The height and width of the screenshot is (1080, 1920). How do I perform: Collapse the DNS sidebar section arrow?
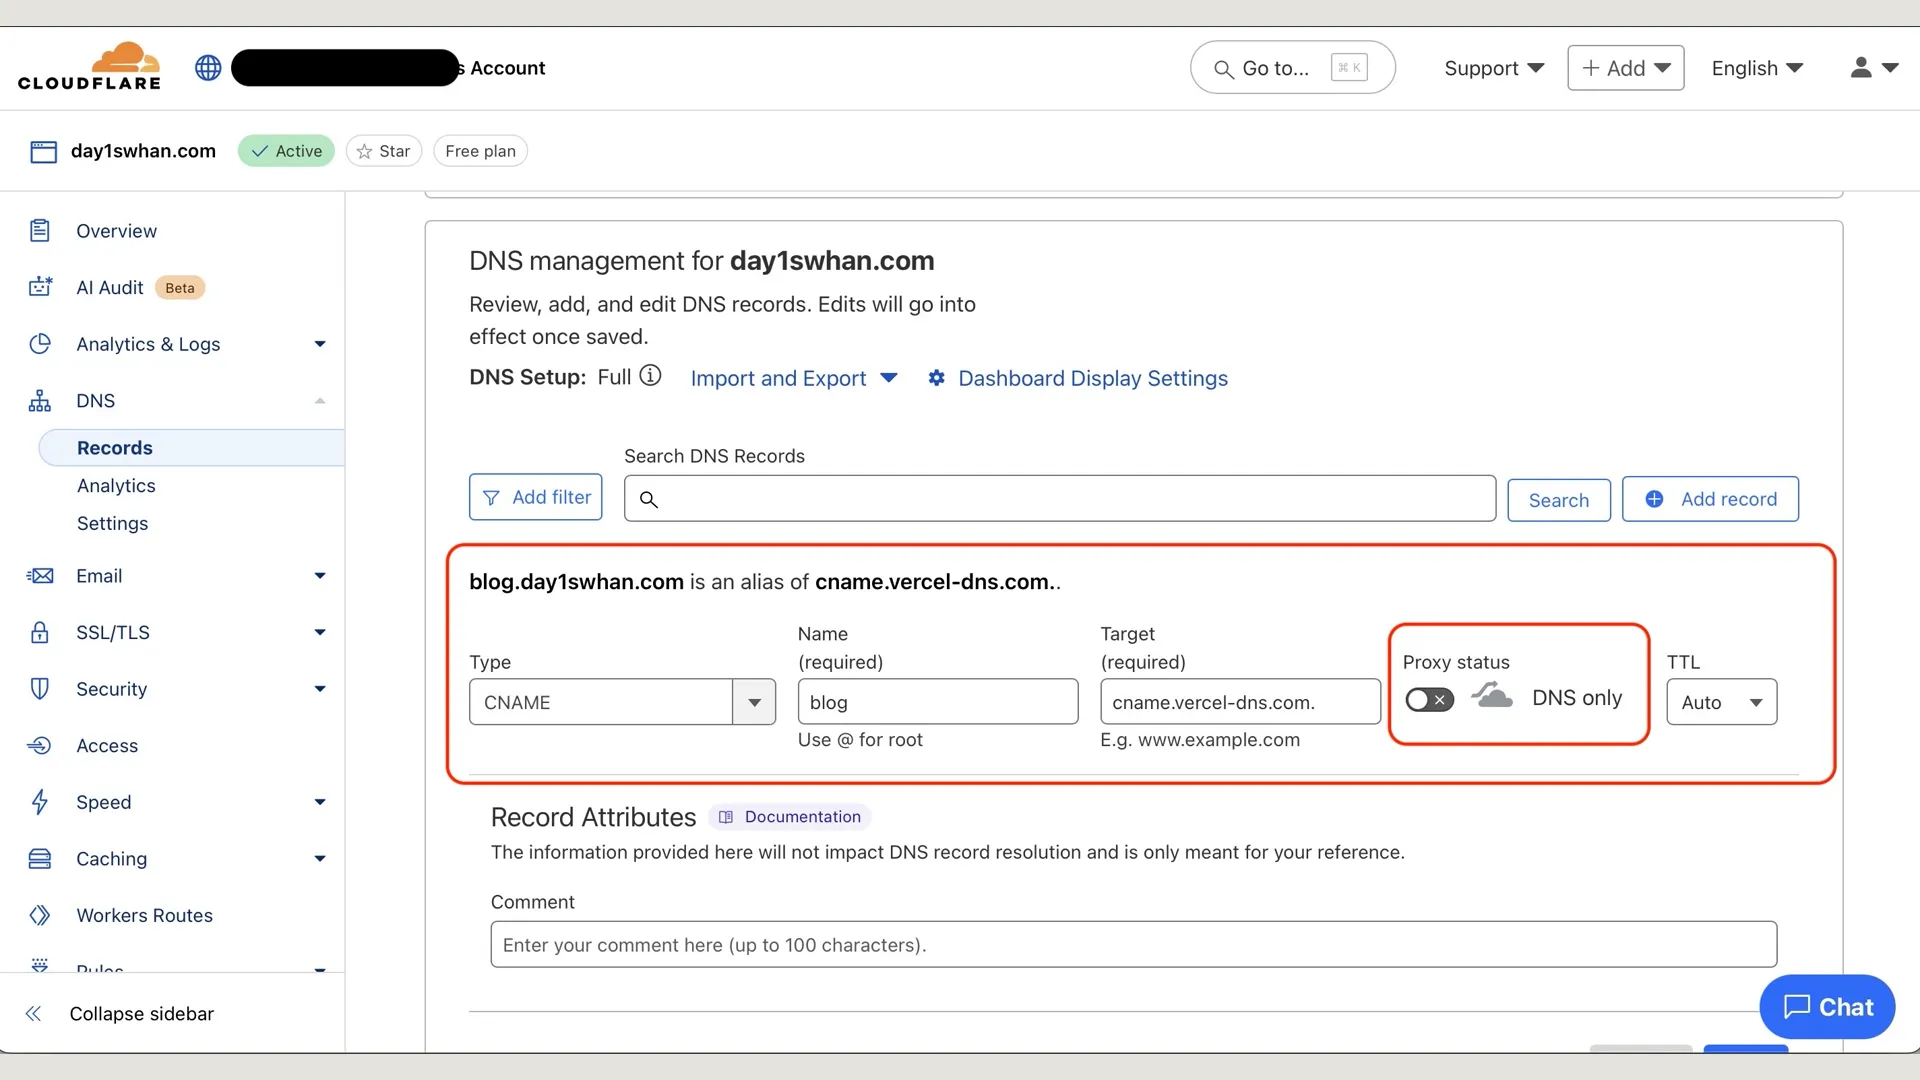[320, 401]
